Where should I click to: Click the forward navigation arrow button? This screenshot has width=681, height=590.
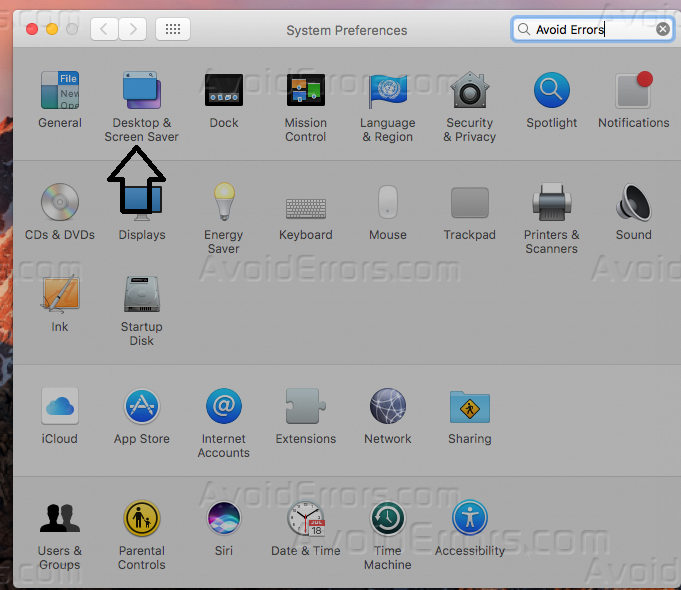tap(133, 30)
